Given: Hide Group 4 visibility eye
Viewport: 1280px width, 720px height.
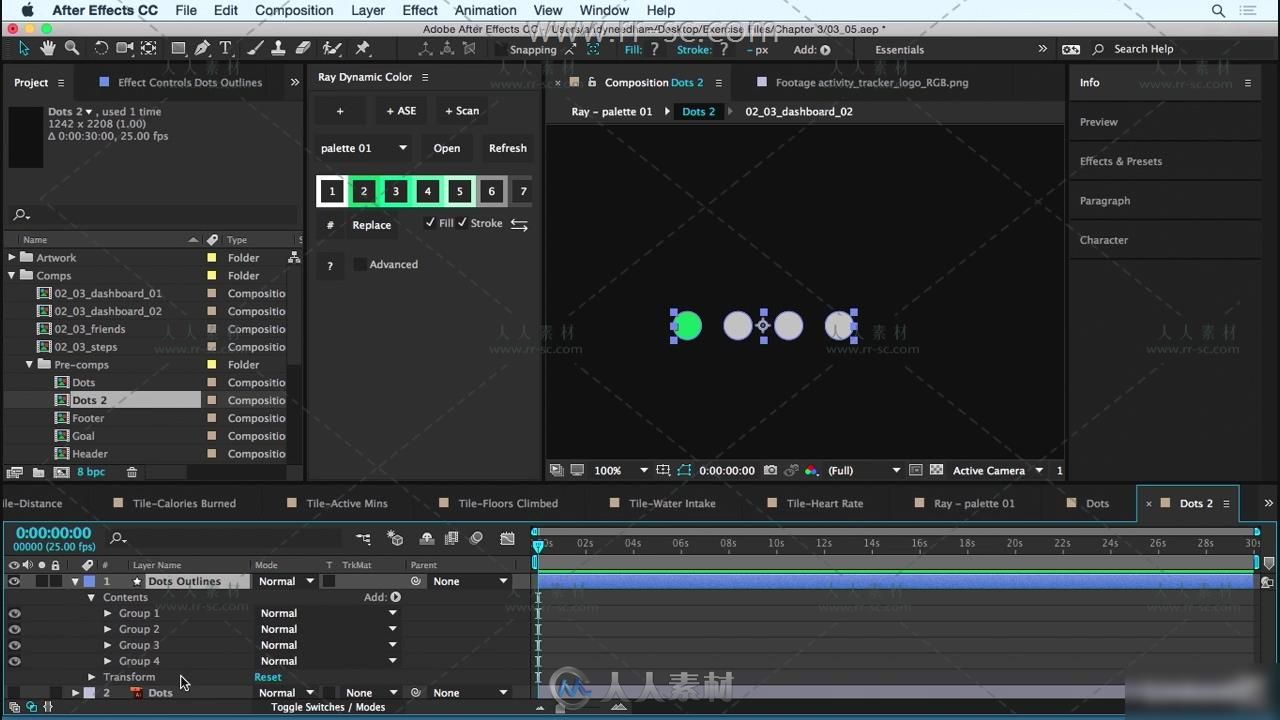Looking at the screenshot, I should (x=14, y=661).
